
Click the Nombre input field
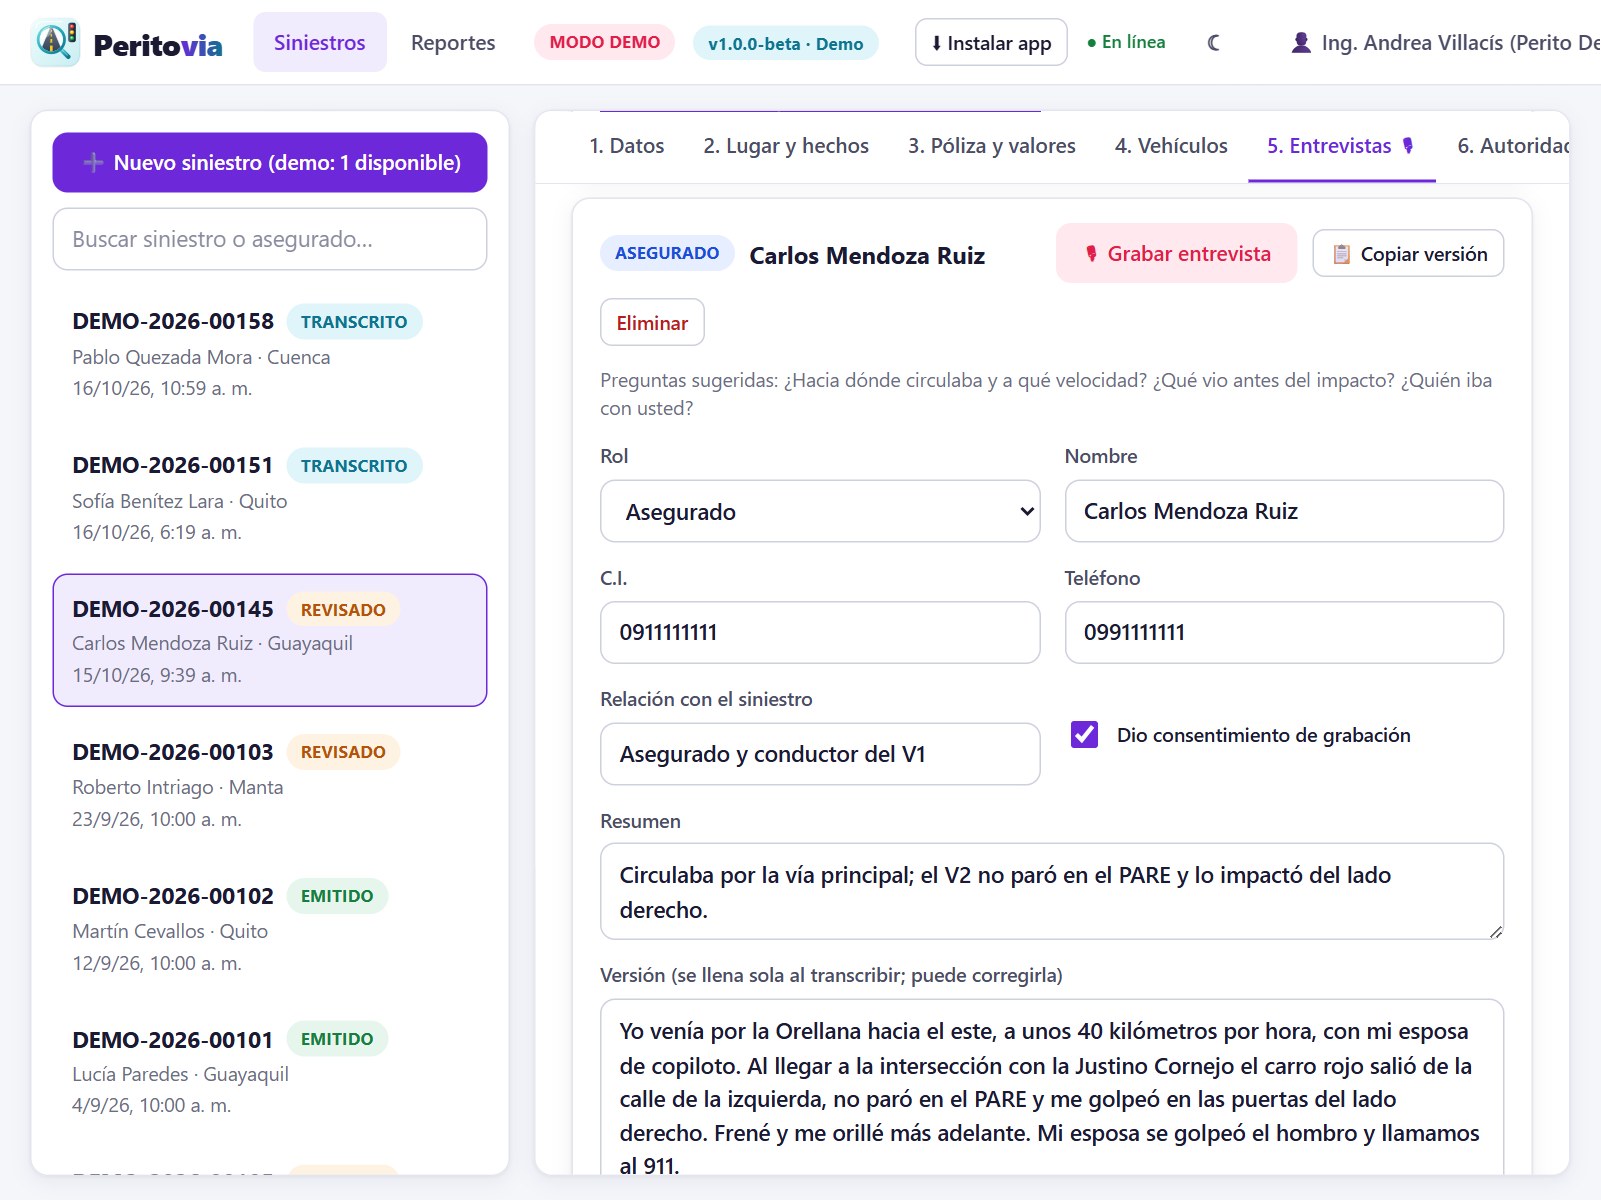[x=1284, y=511]
